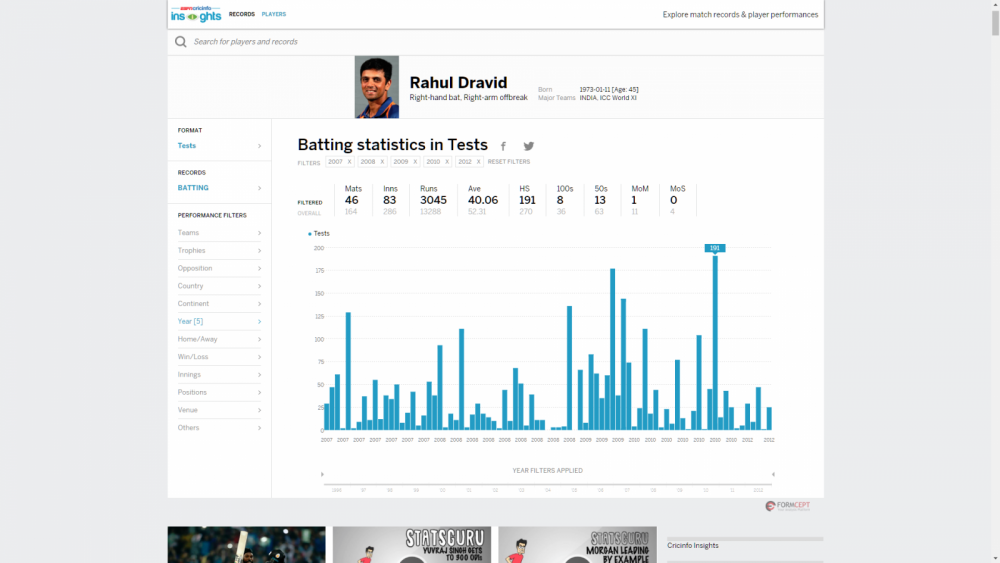
Task: Expand the Continent filter
Action: tap(219, 304)
